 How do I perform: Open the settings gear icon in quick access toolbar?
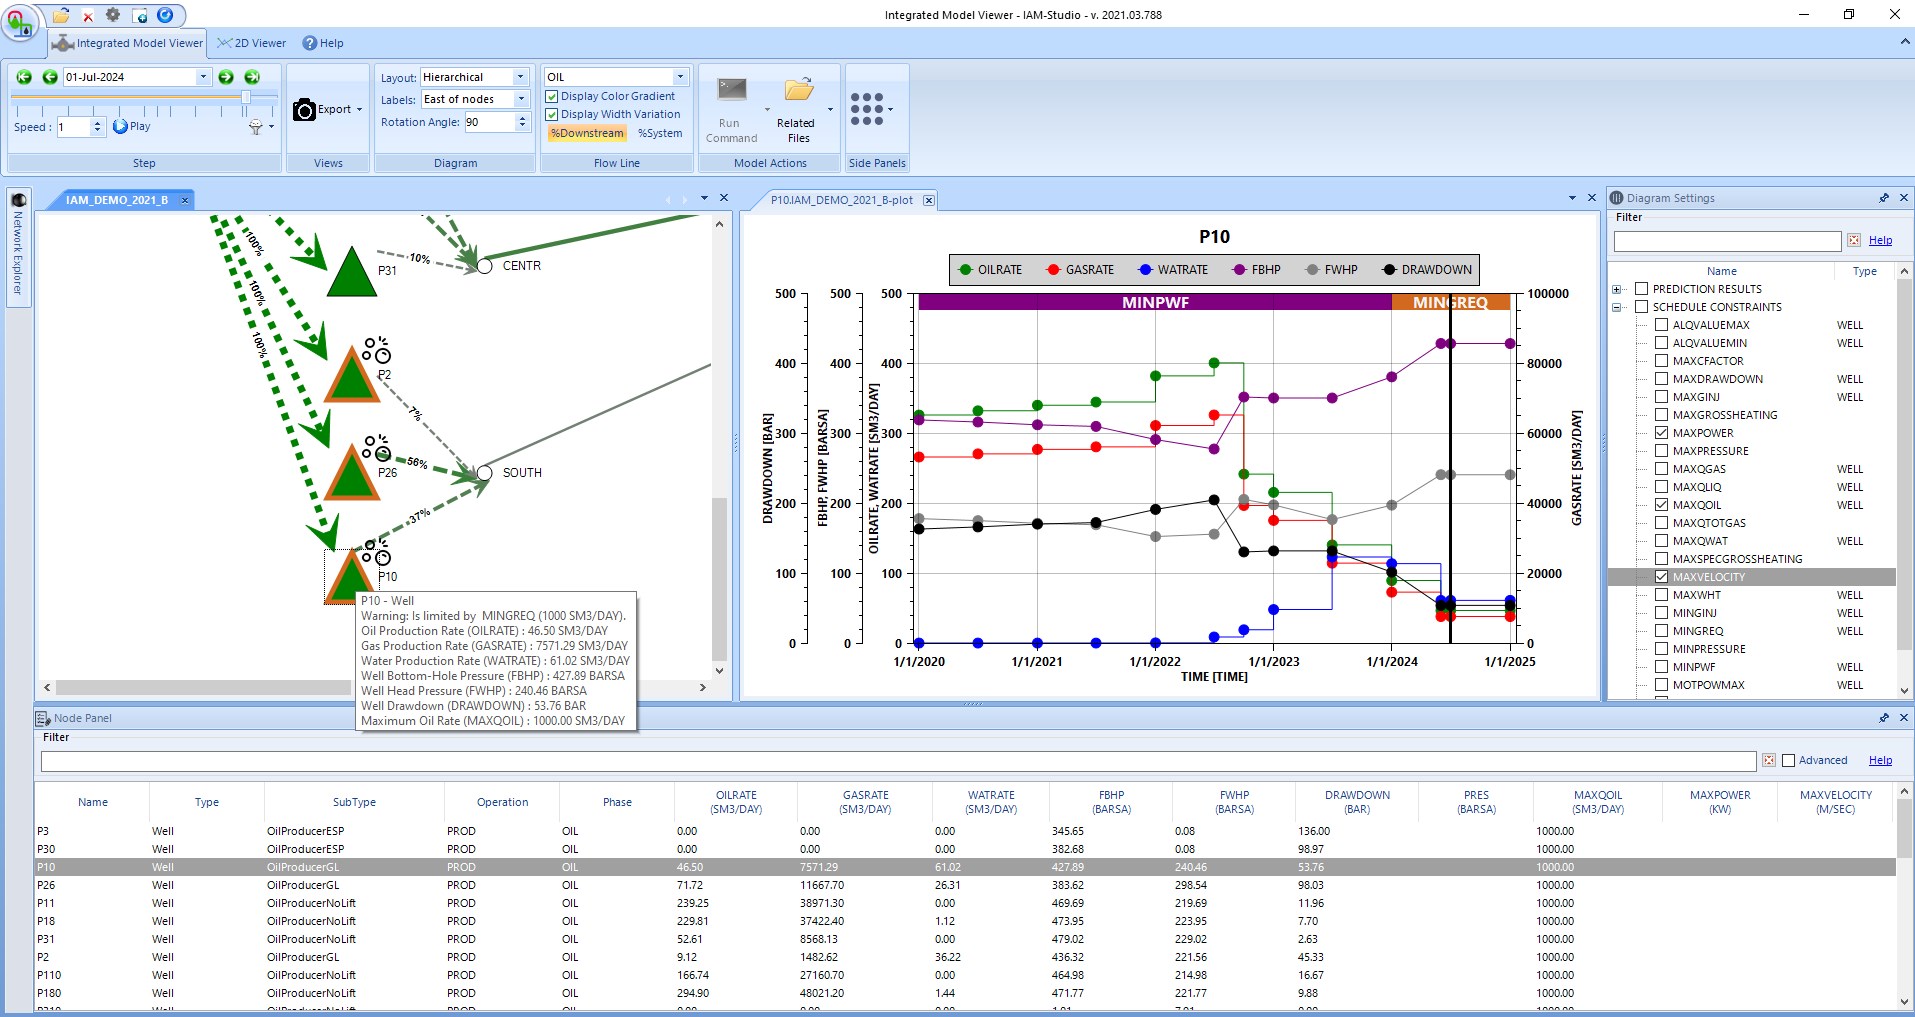[113, 15]
